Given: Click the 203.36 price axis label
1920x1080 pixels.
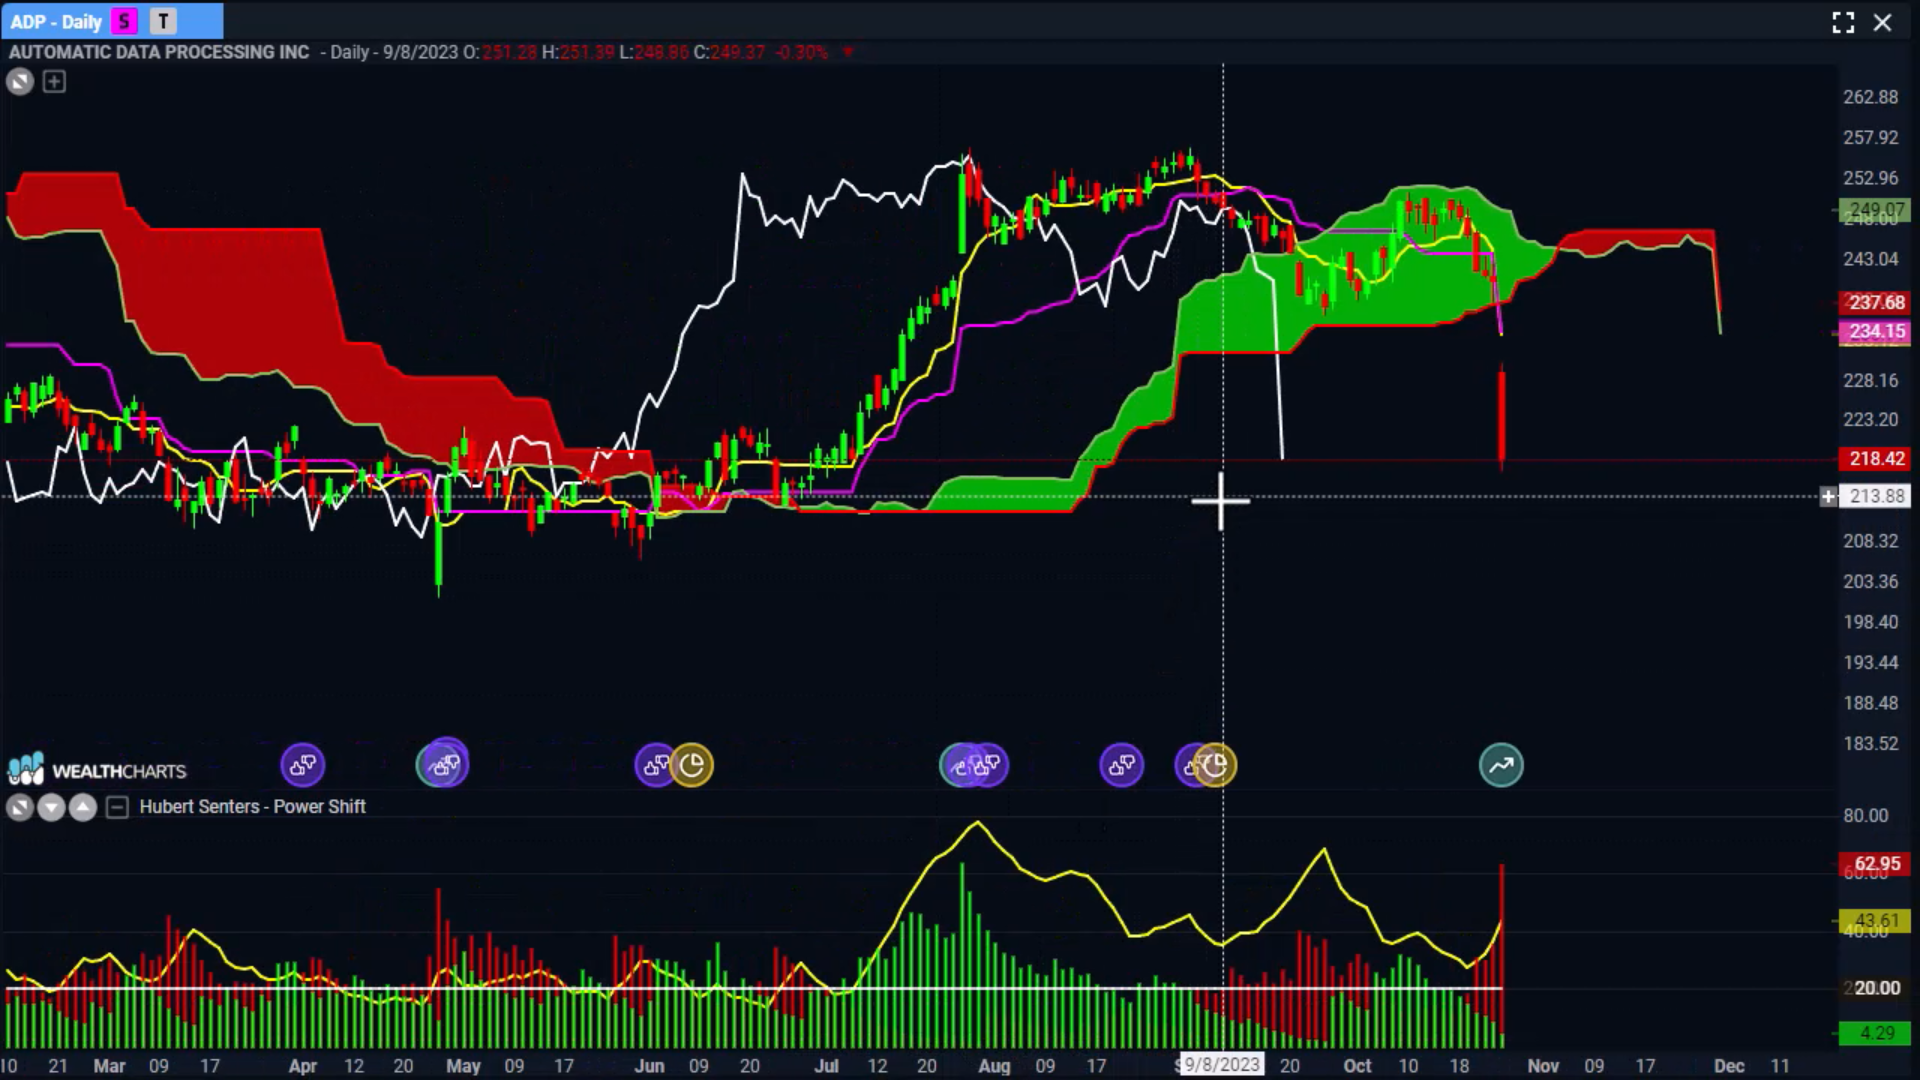Looking at the screenshot, I should pos(1870,582).
